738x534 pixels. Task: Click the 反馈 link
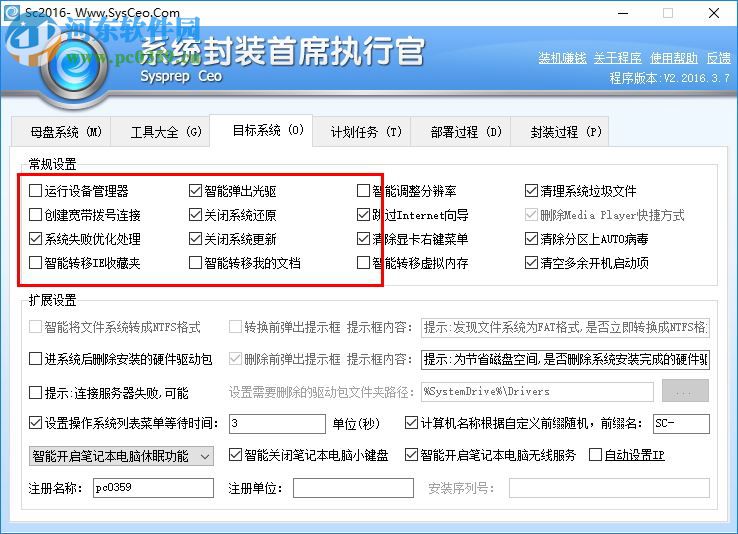tap(718, 58)
